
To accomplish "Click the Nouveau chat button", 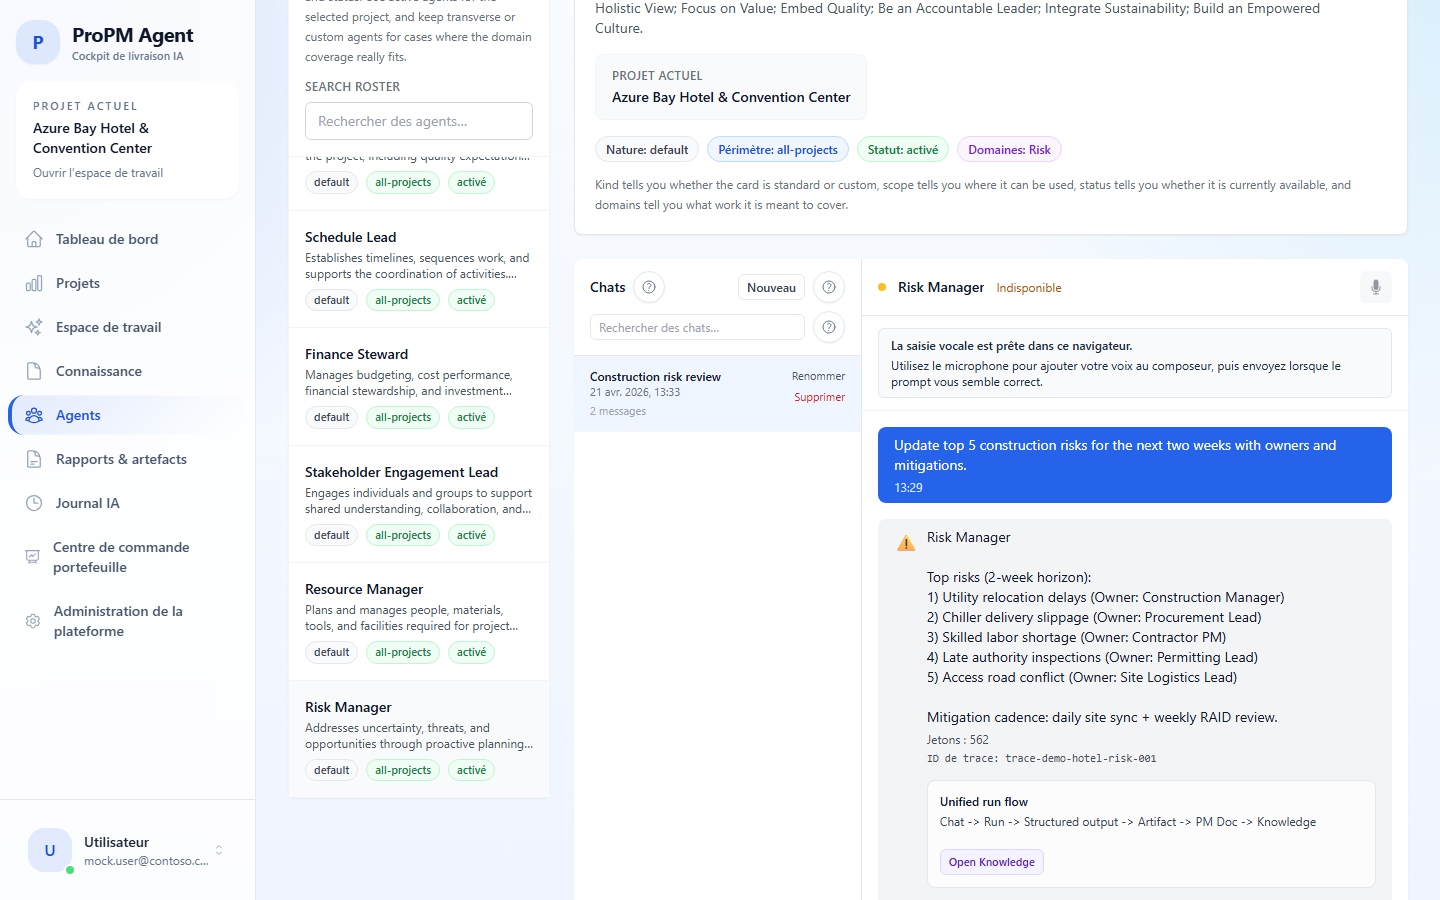I will (770, 287).
